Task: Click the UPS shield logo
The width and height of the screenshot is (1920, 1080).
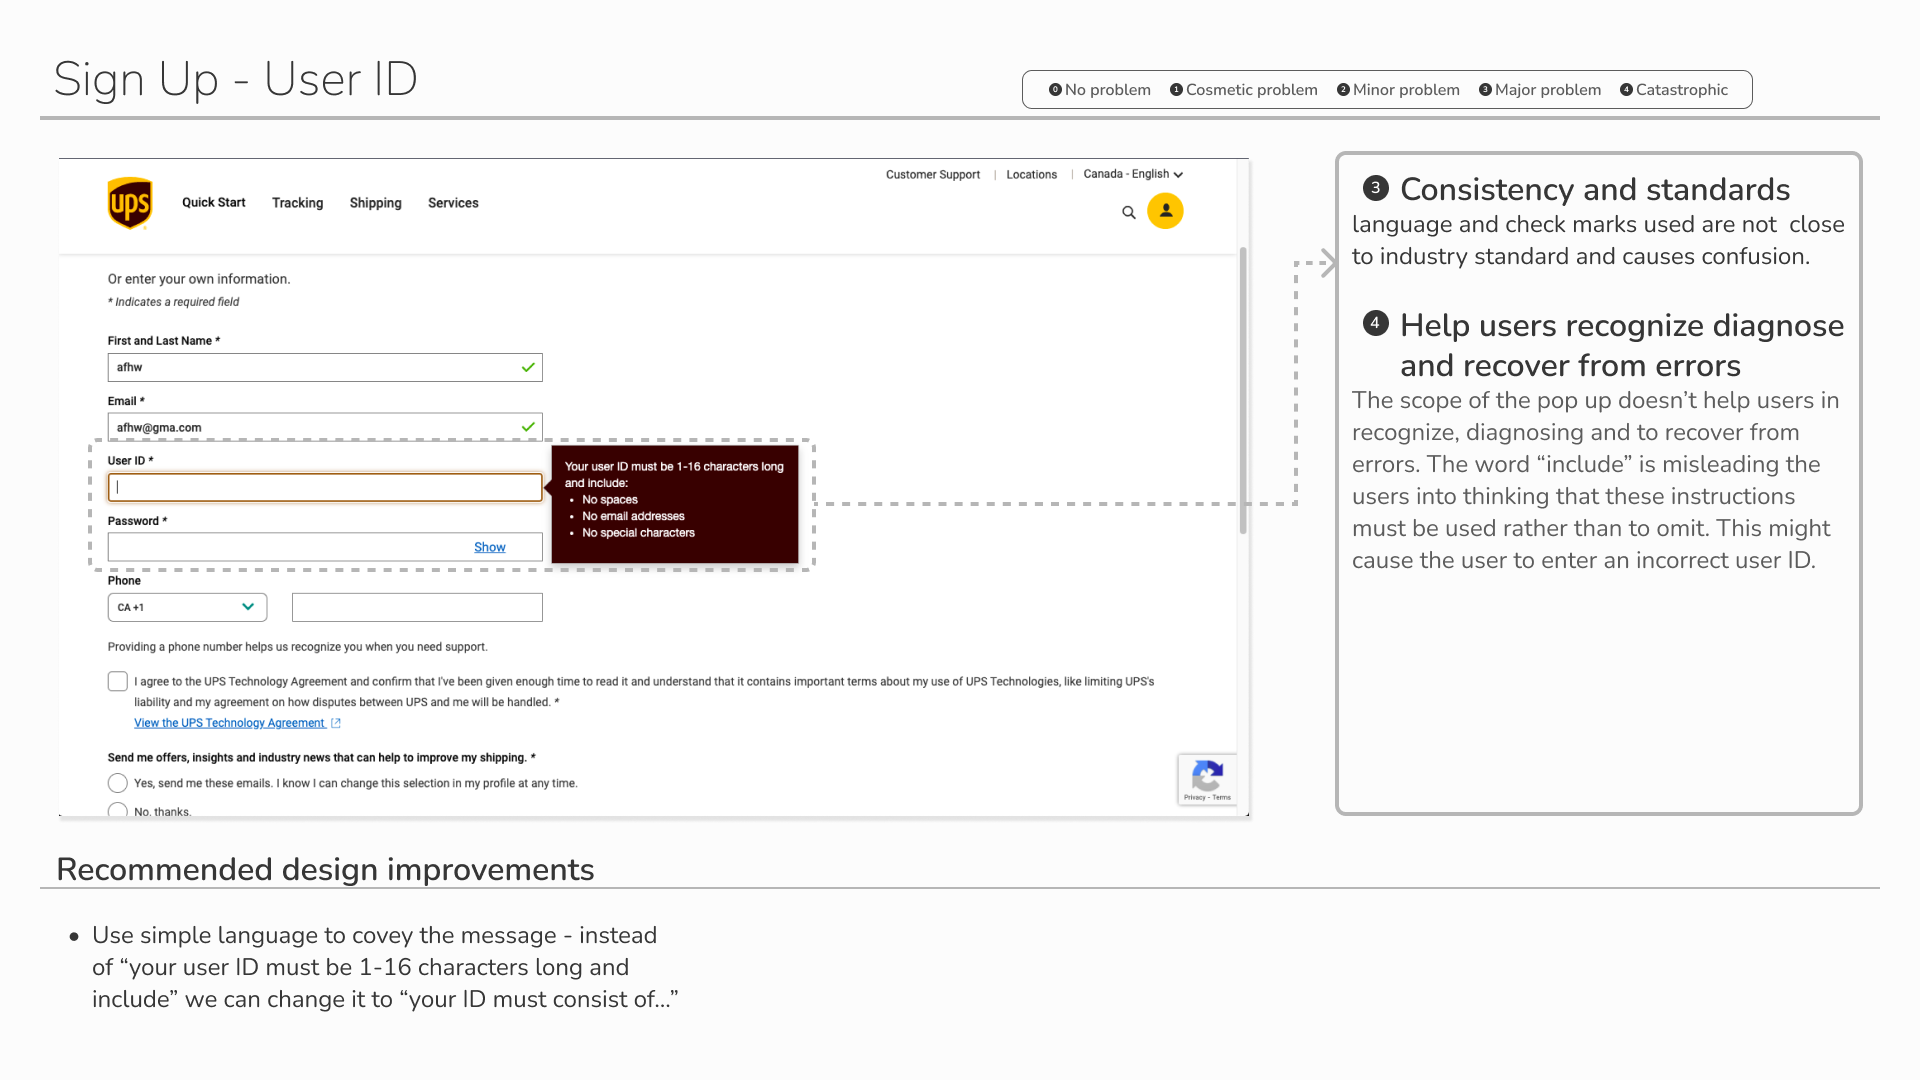Action: [130, 203]
